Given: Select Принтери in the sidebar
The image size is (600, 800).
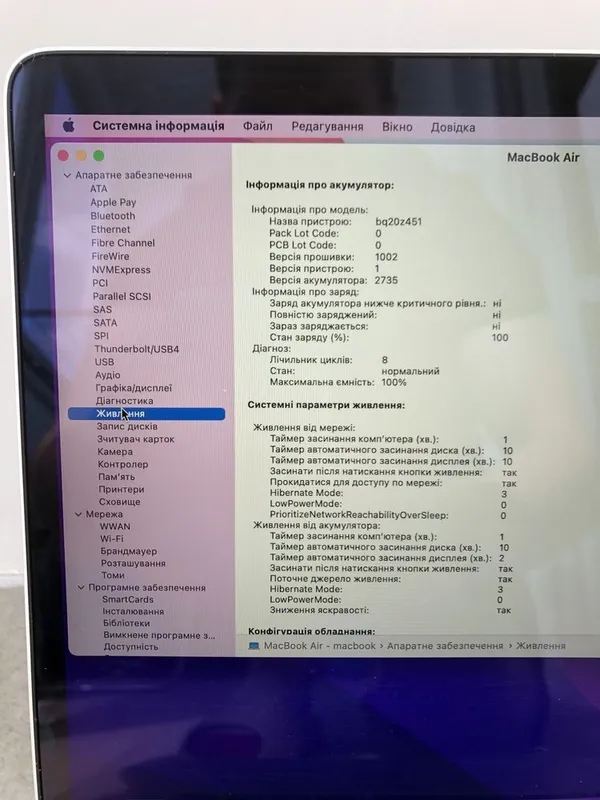Looking at the screenshot, I should [121, 489].
